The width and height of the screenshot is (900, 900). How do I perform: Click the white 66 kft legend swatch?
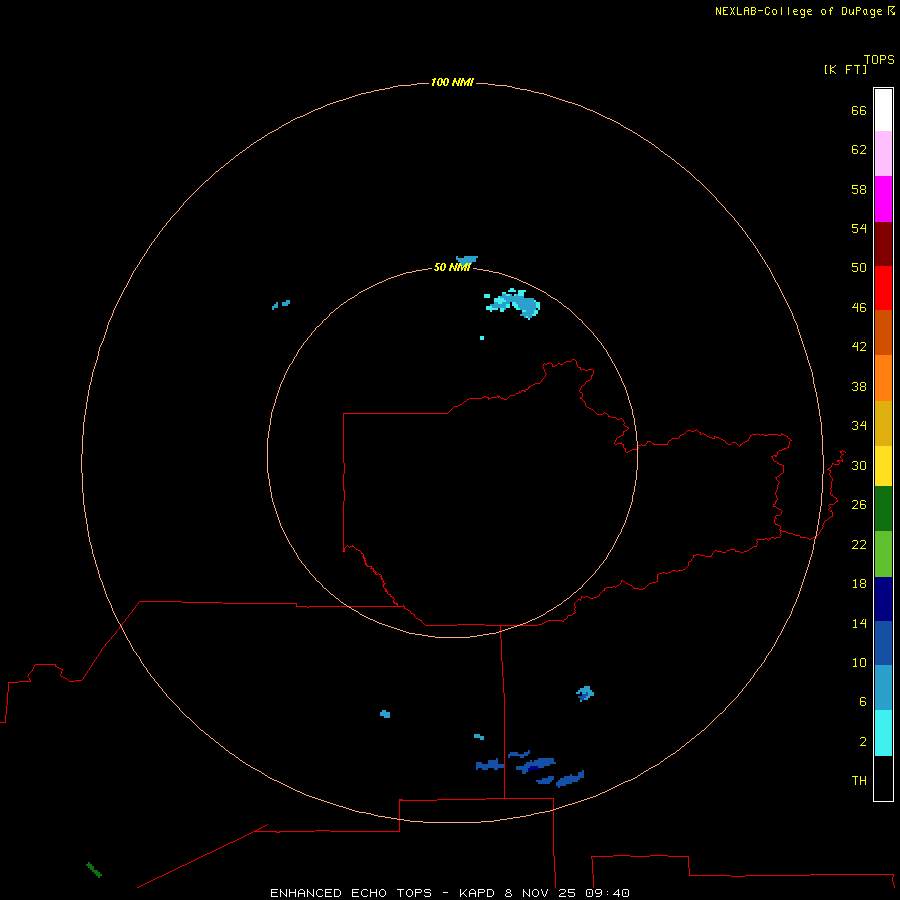click(883, 110)
